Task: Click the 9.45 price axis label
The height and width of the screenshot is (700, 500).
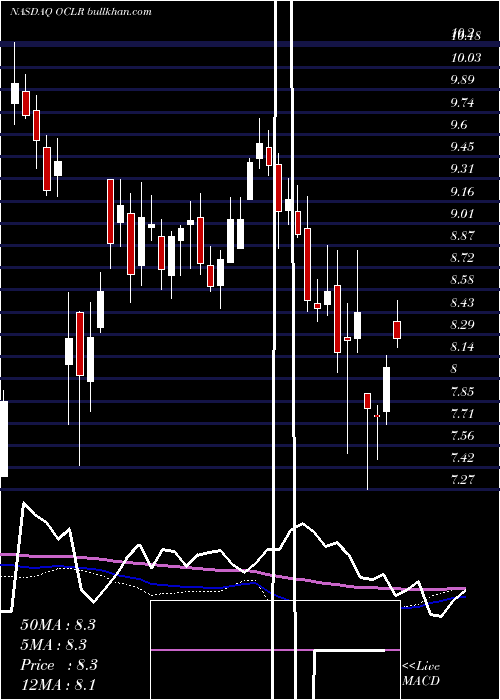Action: click(x=462, y=147)
